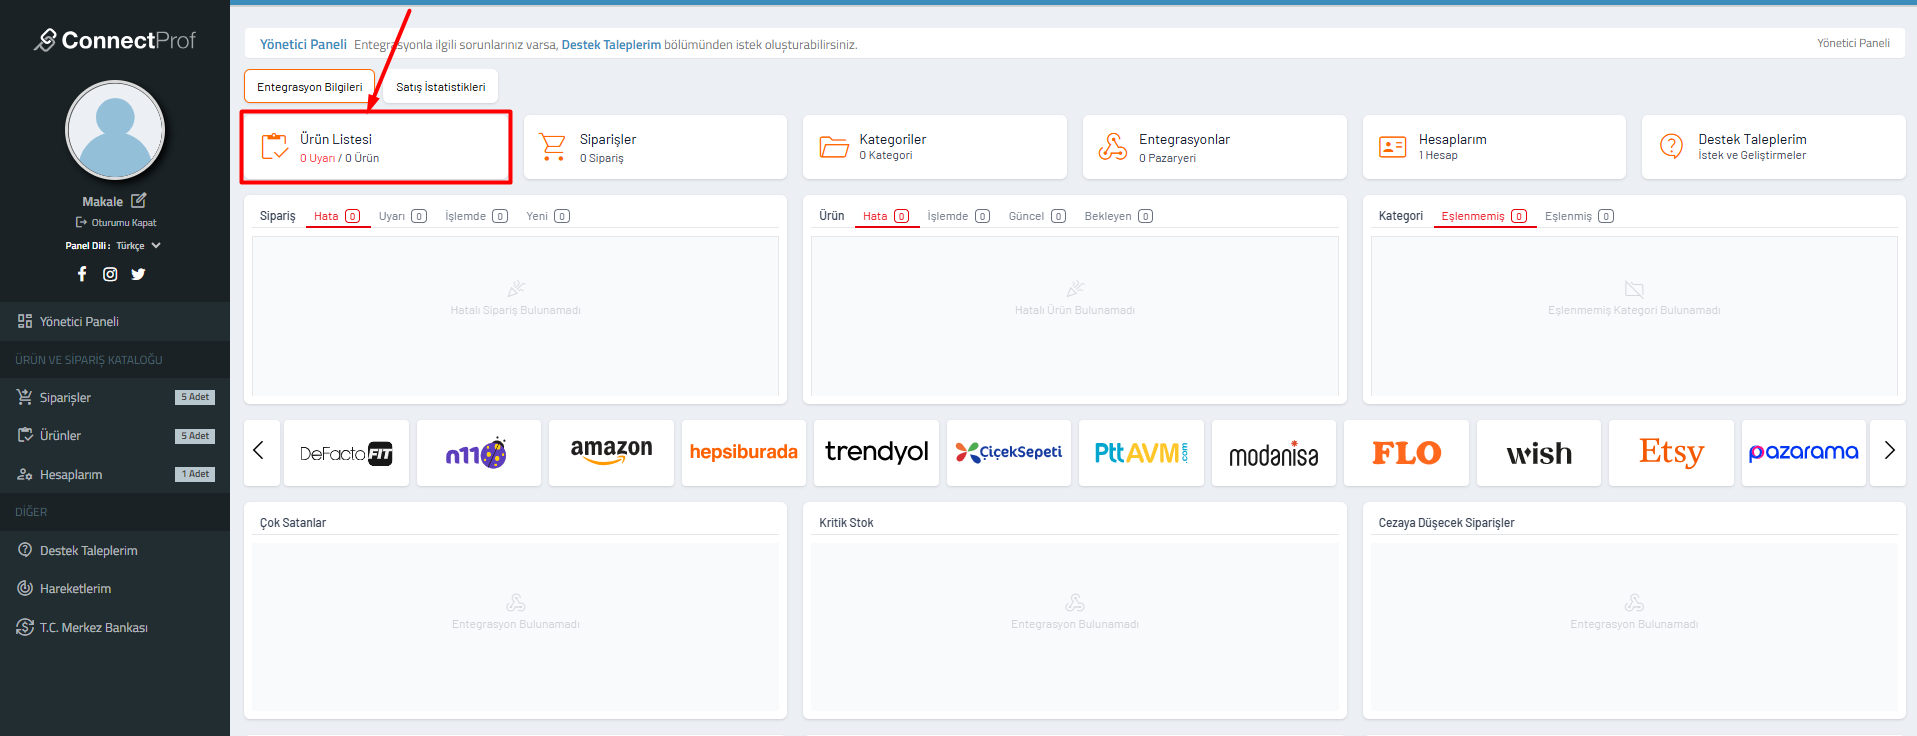The height and width of the screenshot is (736, 1917).
Task: Click the 0 Pazaryeri text under Entegrasyonlar
Action: point(1167,158)
